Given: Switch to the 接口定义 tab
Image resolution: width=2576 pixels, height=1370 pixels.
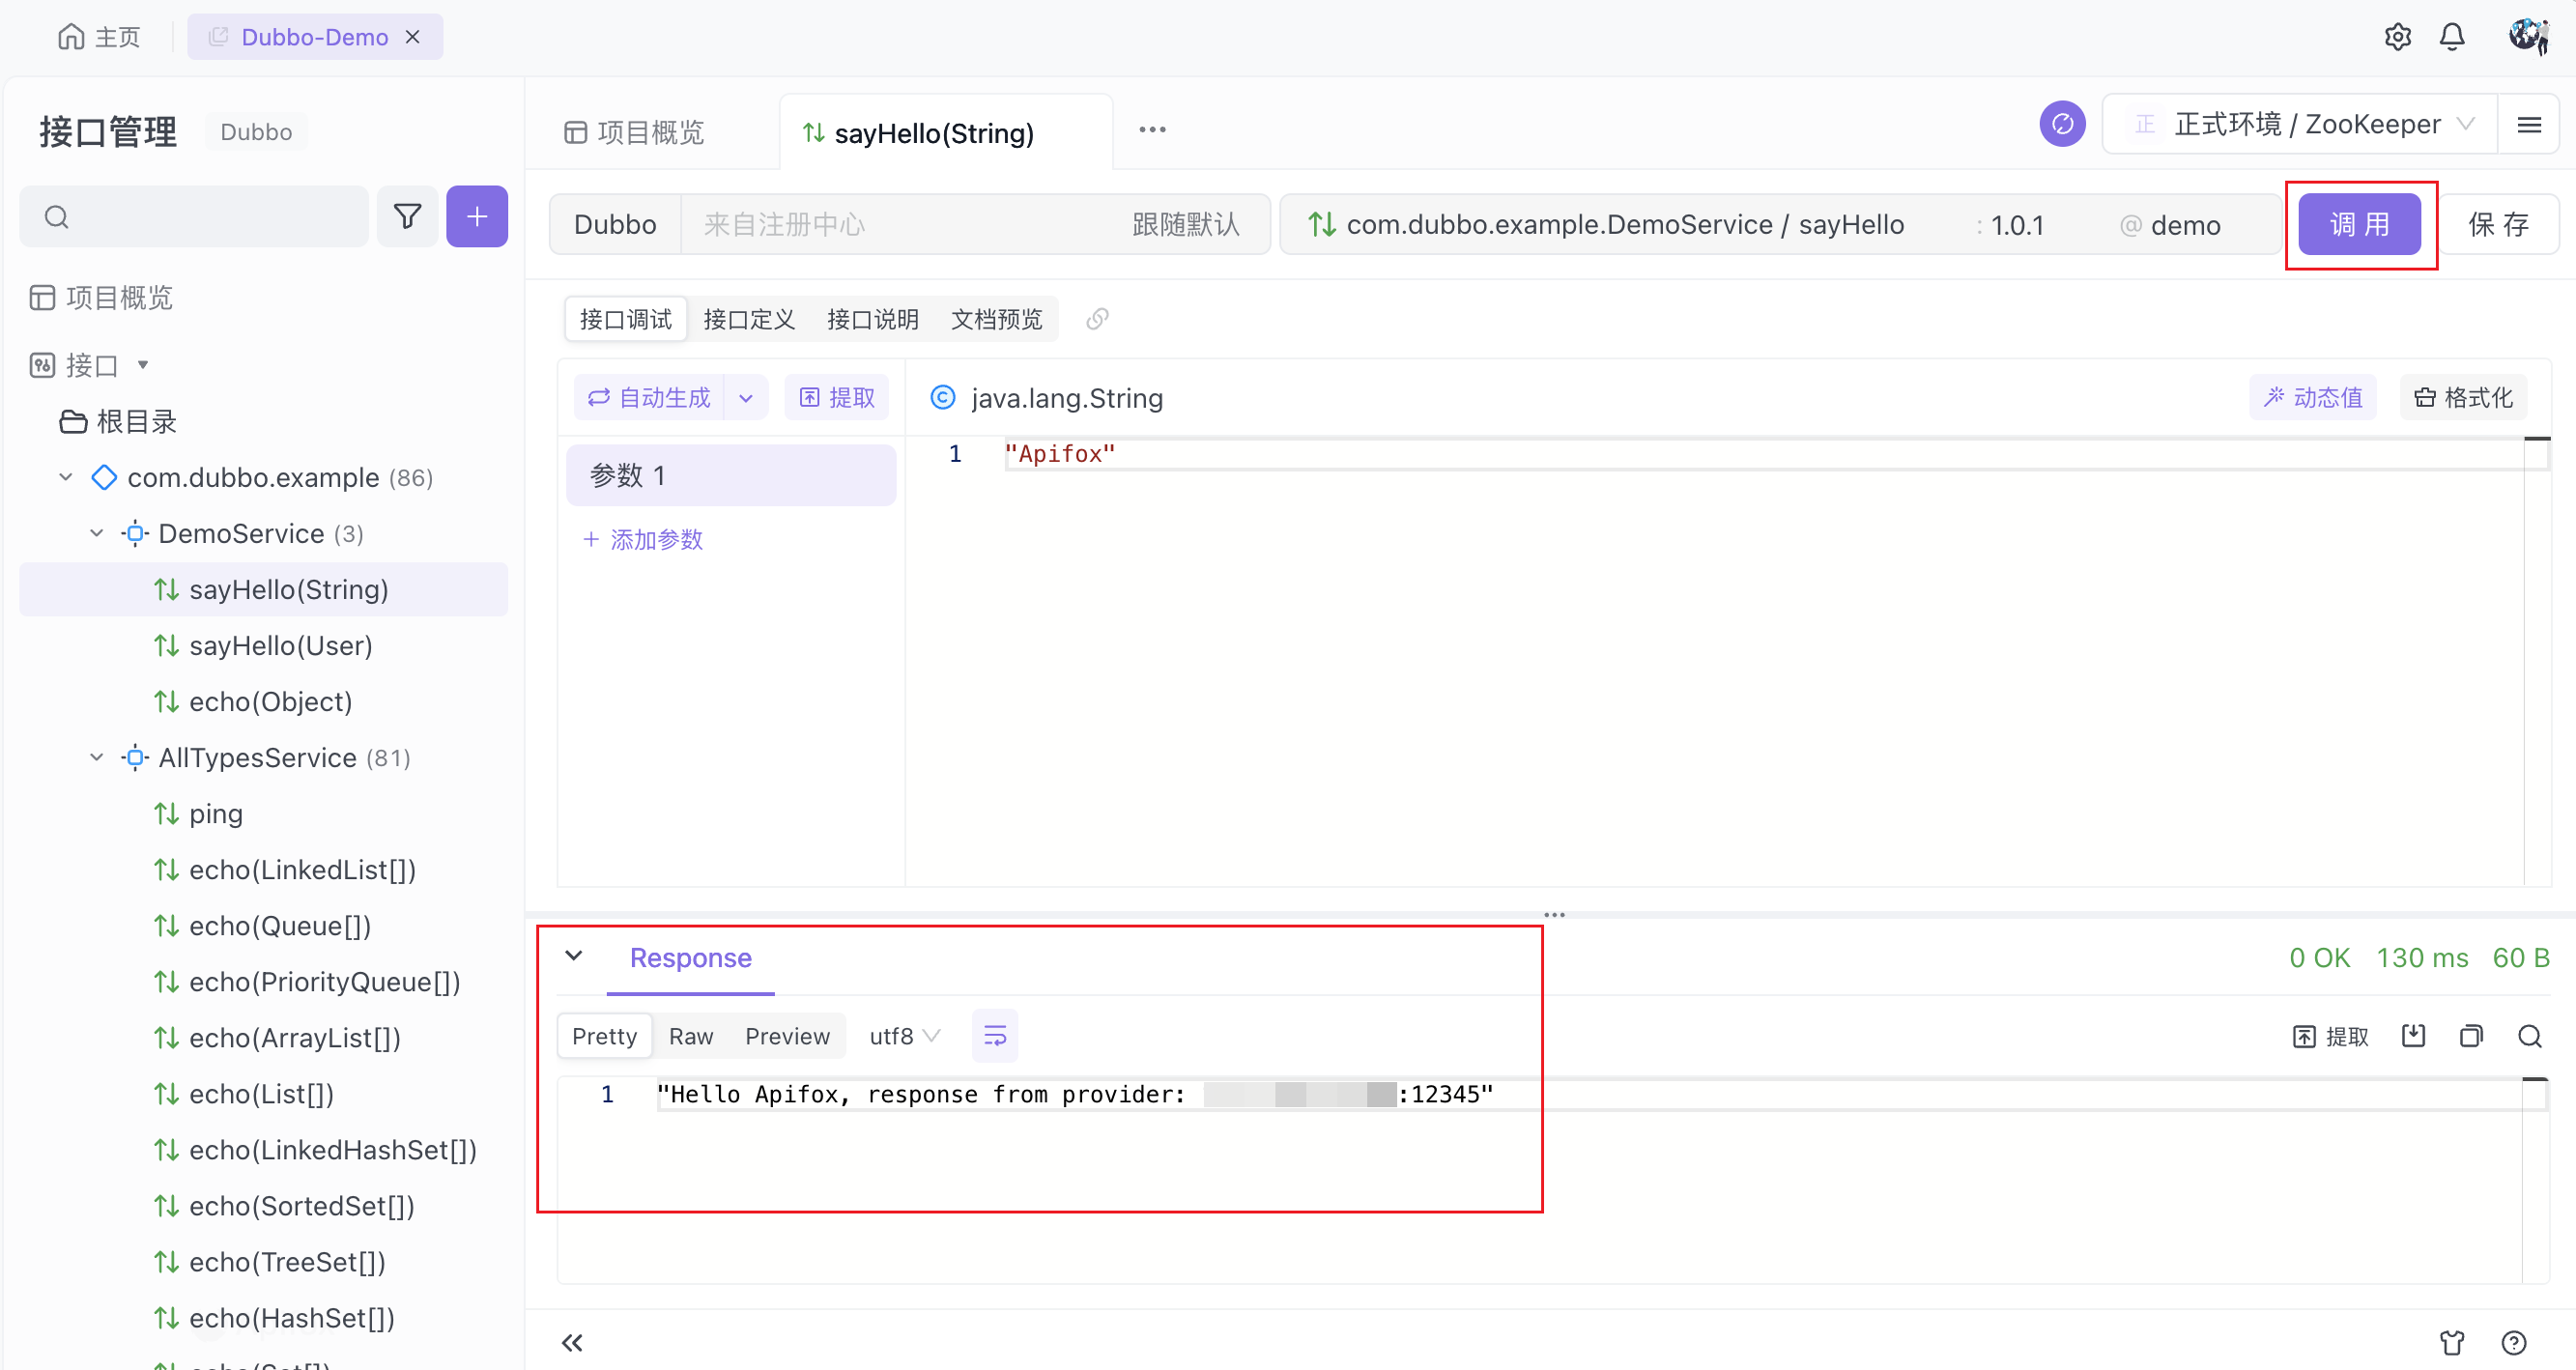Looking at the screenshot, I should pyautogui.click(x=749, y=319).
